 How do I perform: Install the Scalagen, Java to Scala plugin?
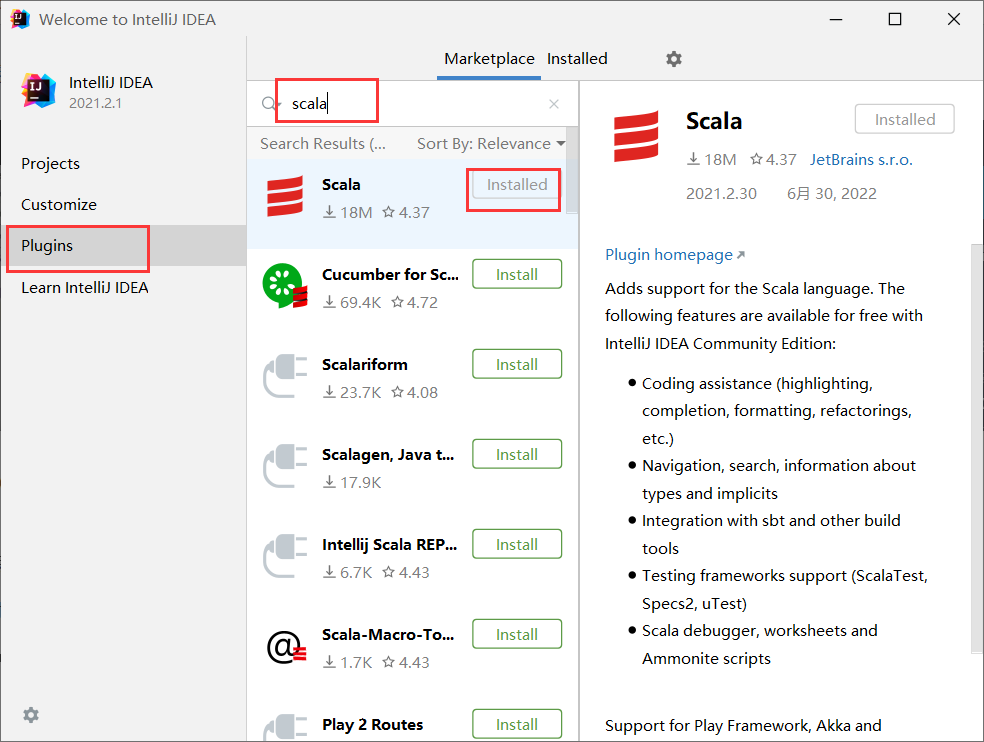(x=516, y=454)
